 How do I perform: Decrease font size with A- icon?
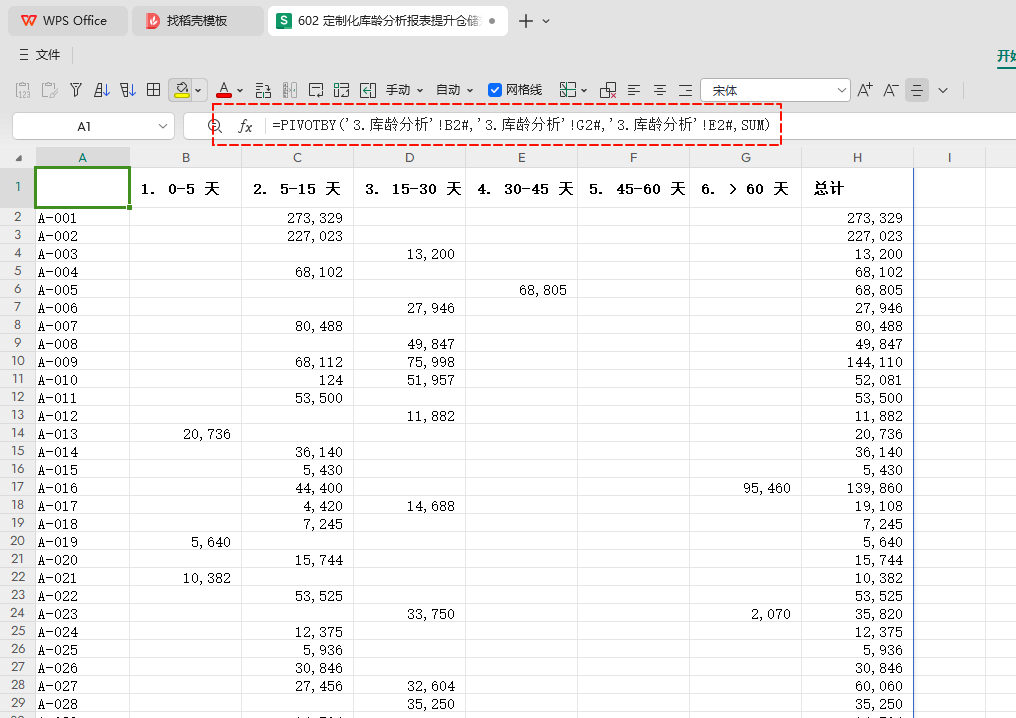pyautogui.click(x=890, y=90)
